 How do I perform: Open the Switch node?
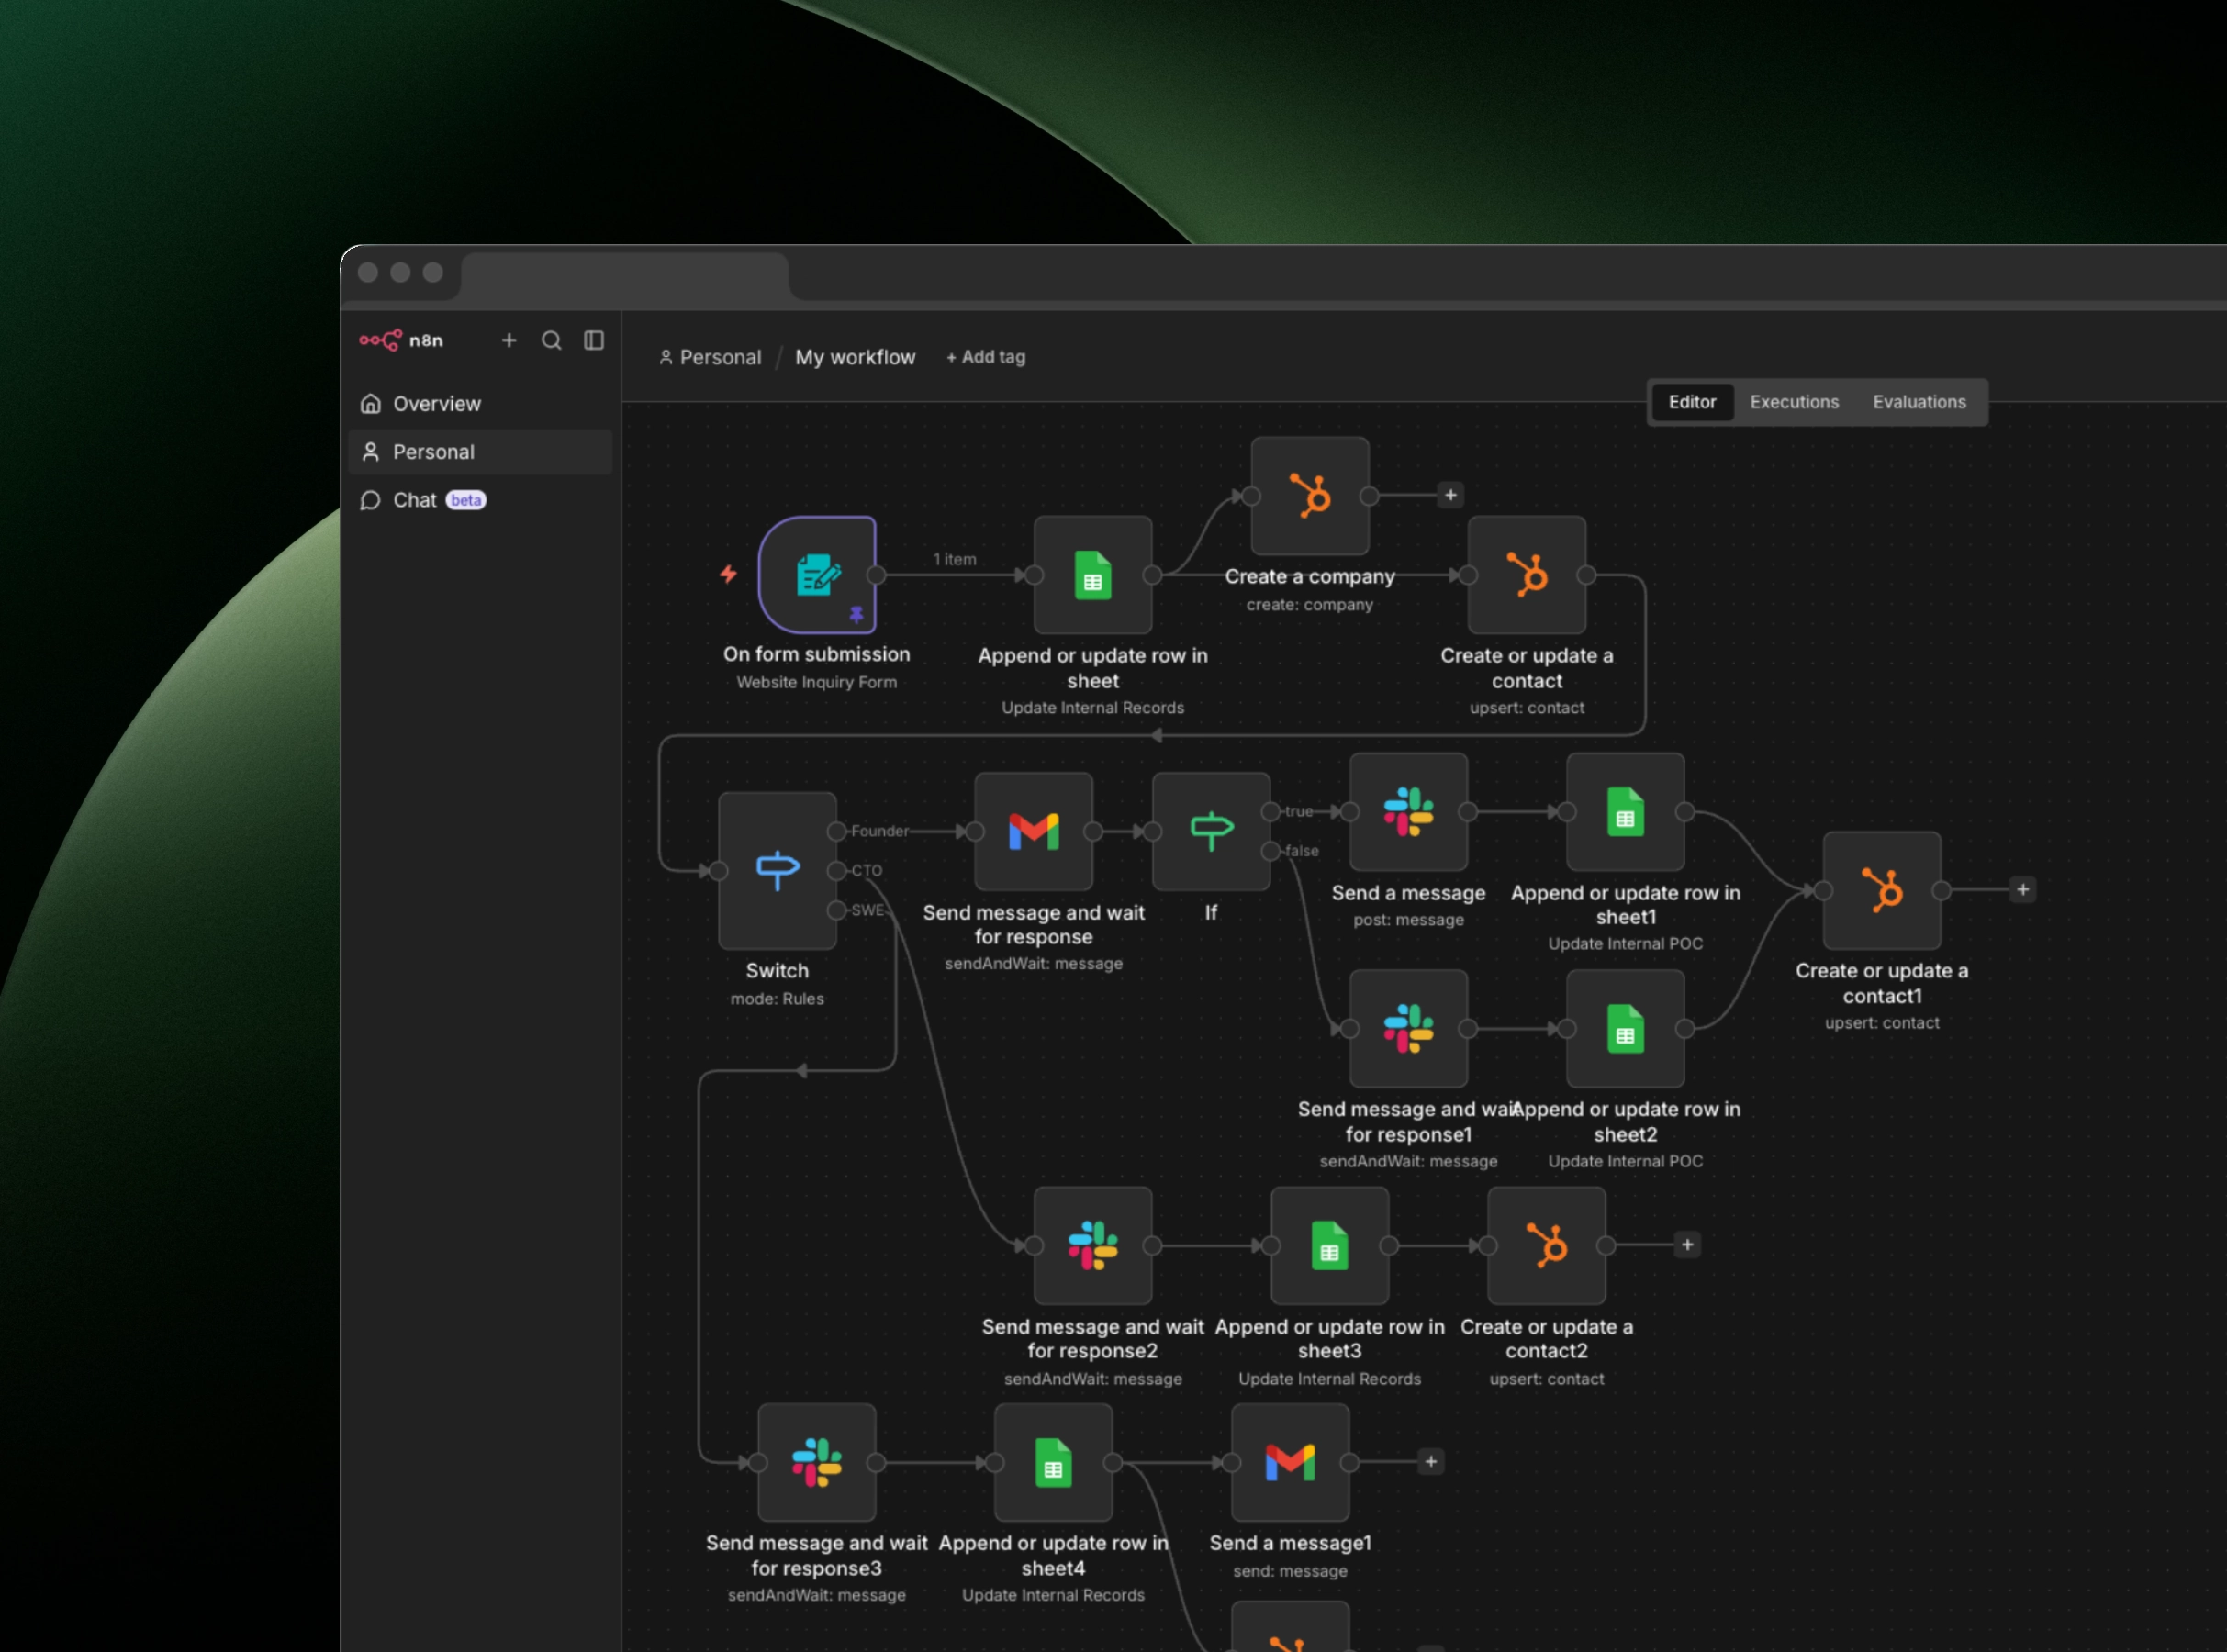(x=777, y=869)
